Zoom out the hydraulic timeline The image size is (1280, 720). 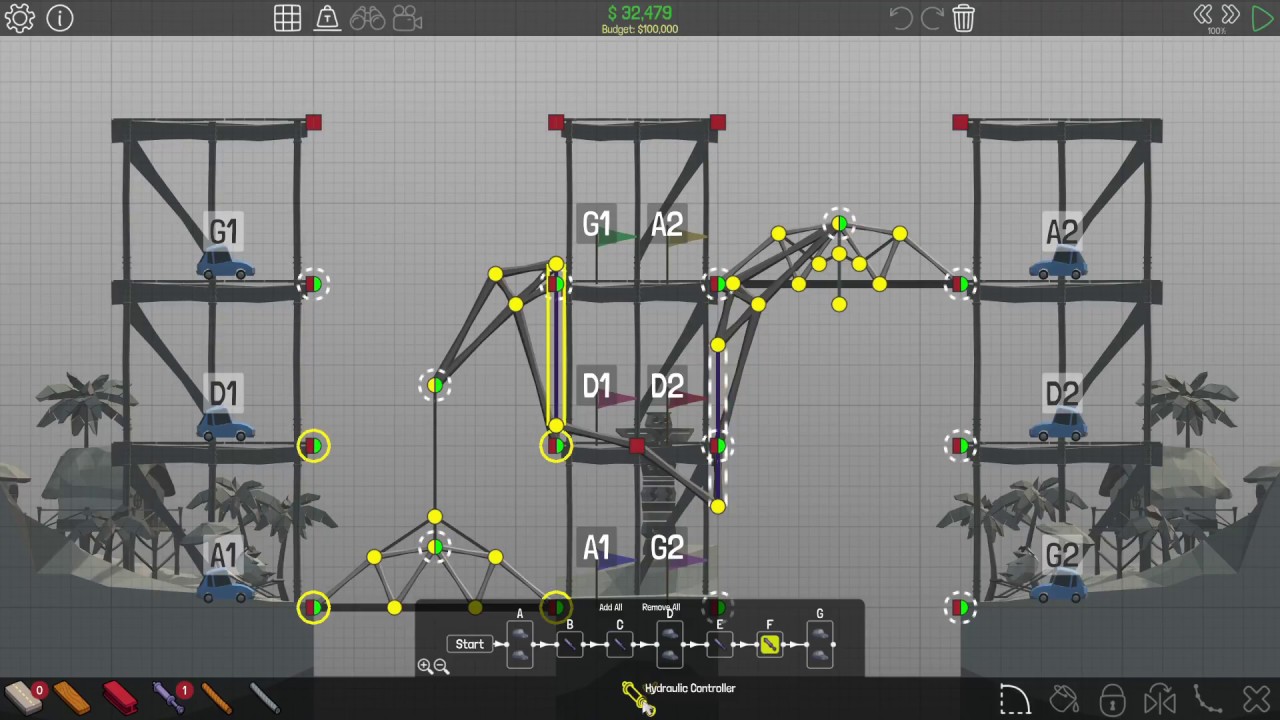click(441, 666)
